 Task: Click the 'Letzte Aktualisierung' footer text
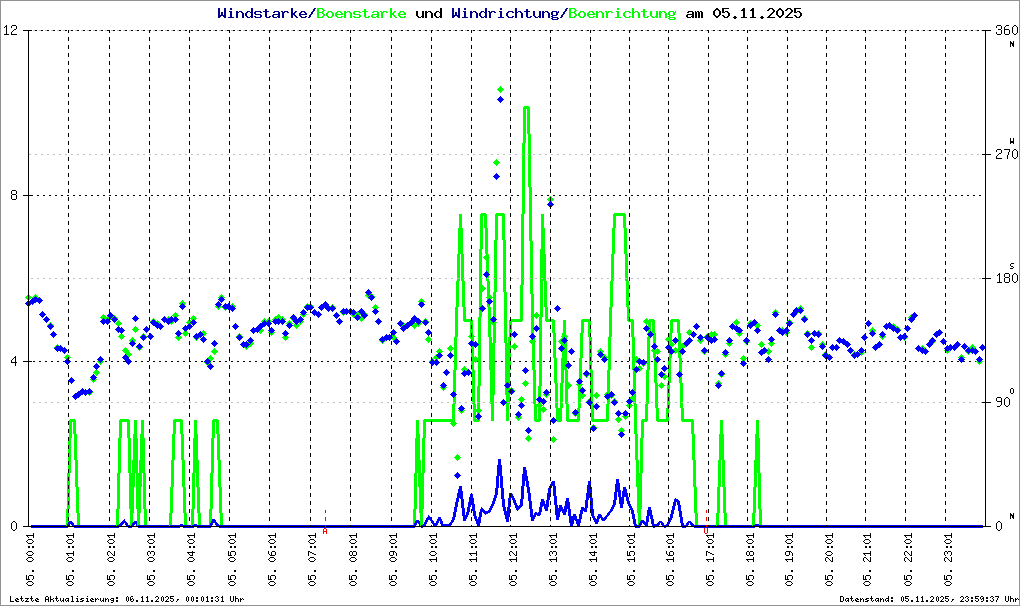(x=127, y=599)
